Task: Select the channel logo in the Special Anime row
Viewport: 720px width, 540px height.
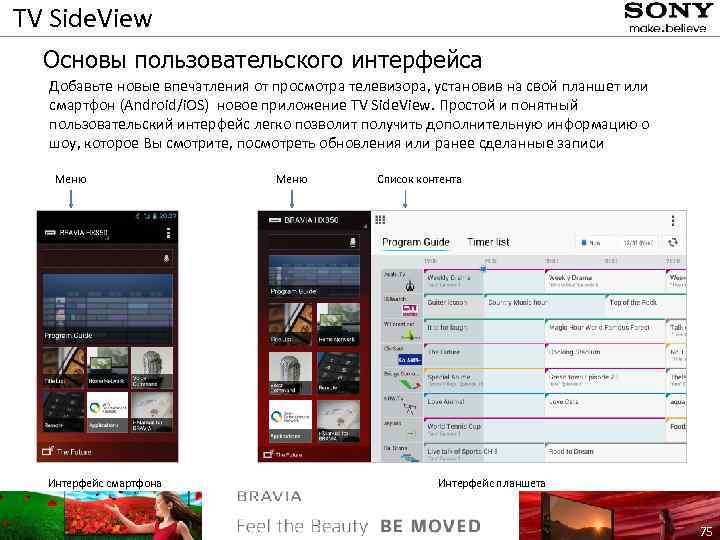Action: 410,384
